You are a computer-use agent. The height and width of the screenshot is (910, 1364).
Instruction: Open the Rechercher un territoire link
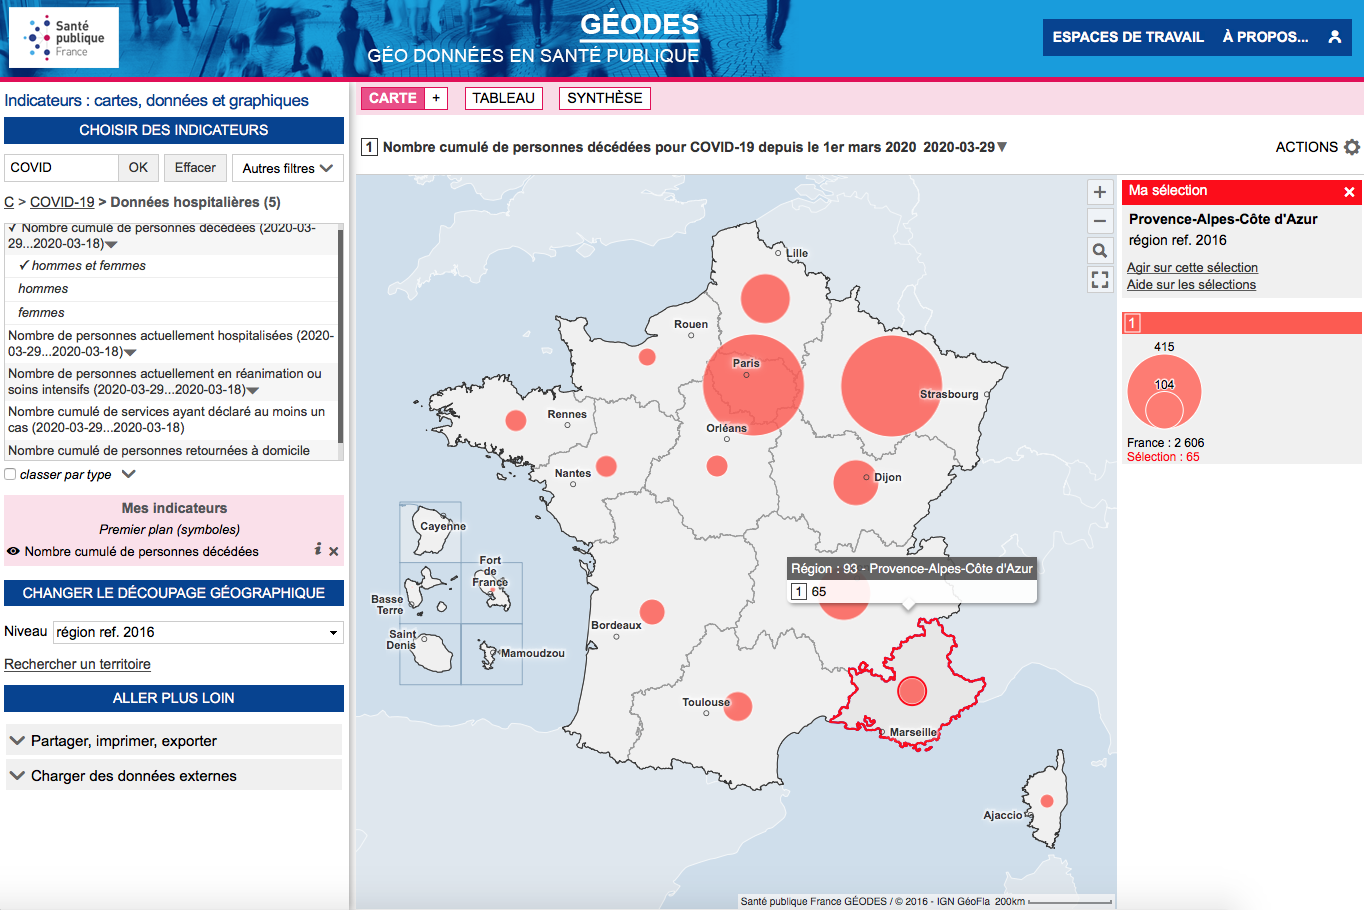tap(77, 664)
